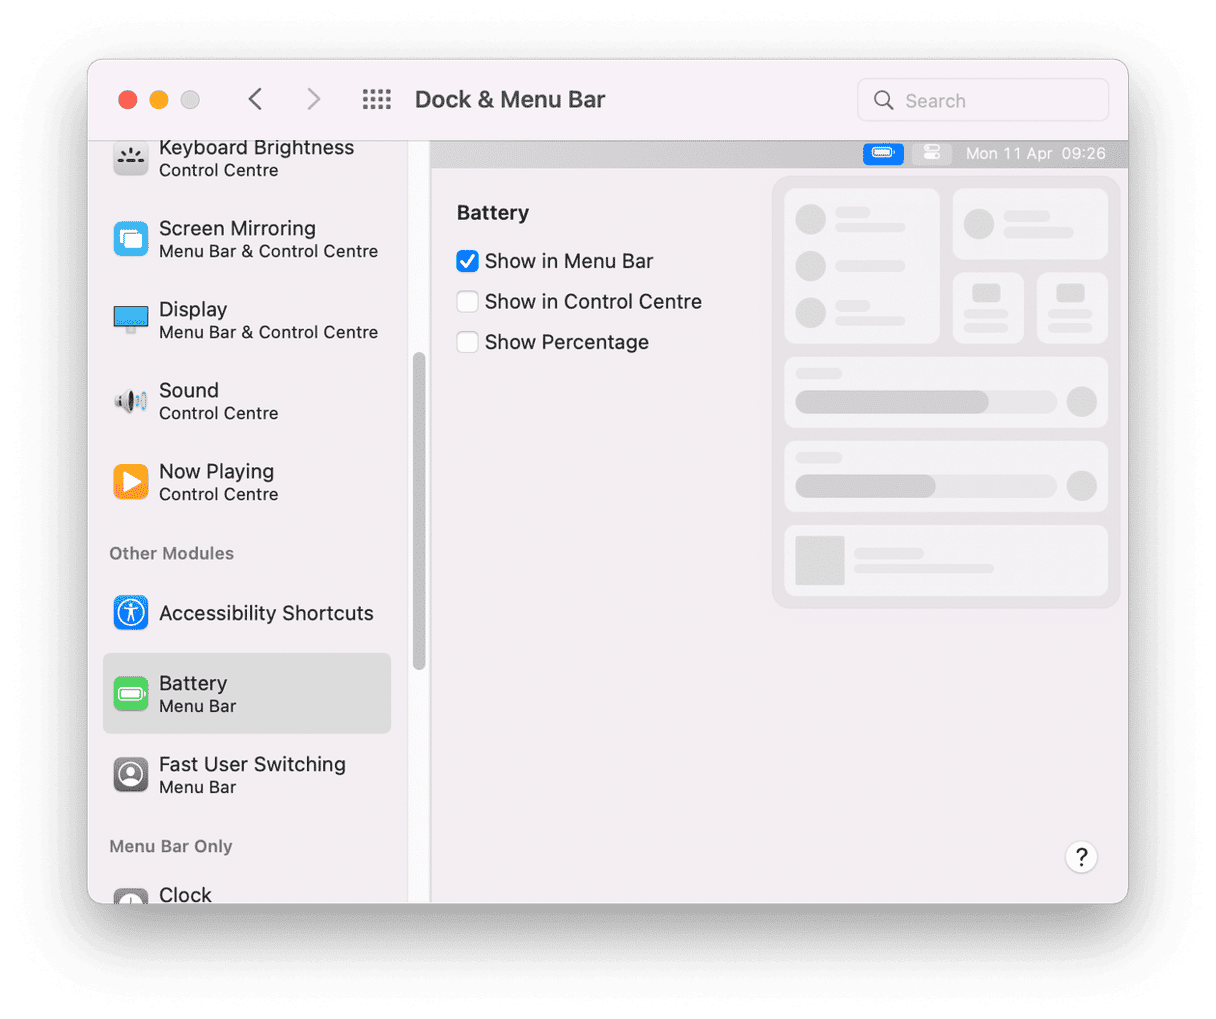Image resolution: width=1216 pixels, height=1019 pixels.
Task: Go back using the left chevron
Action: point(255,99)
